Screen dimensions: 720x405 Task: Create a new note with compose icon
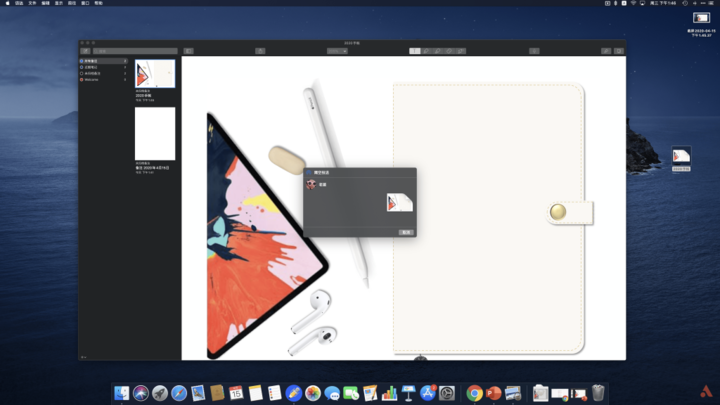tap(85, 51)
